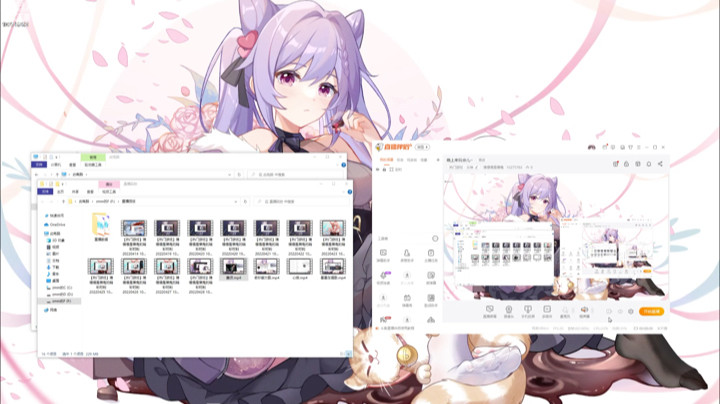The width and height of the screenshot is (720, 404).
Task: Click the search box in back Explorer window
Action: [294, 174]
